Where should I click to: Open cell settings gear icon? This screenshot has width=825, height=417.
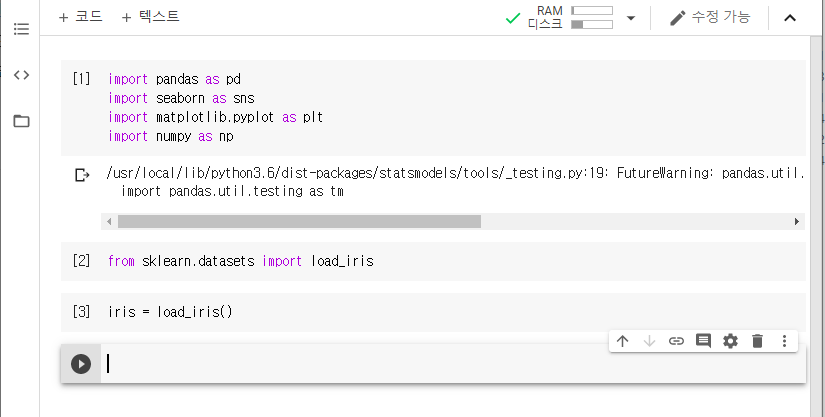point(730,341)
